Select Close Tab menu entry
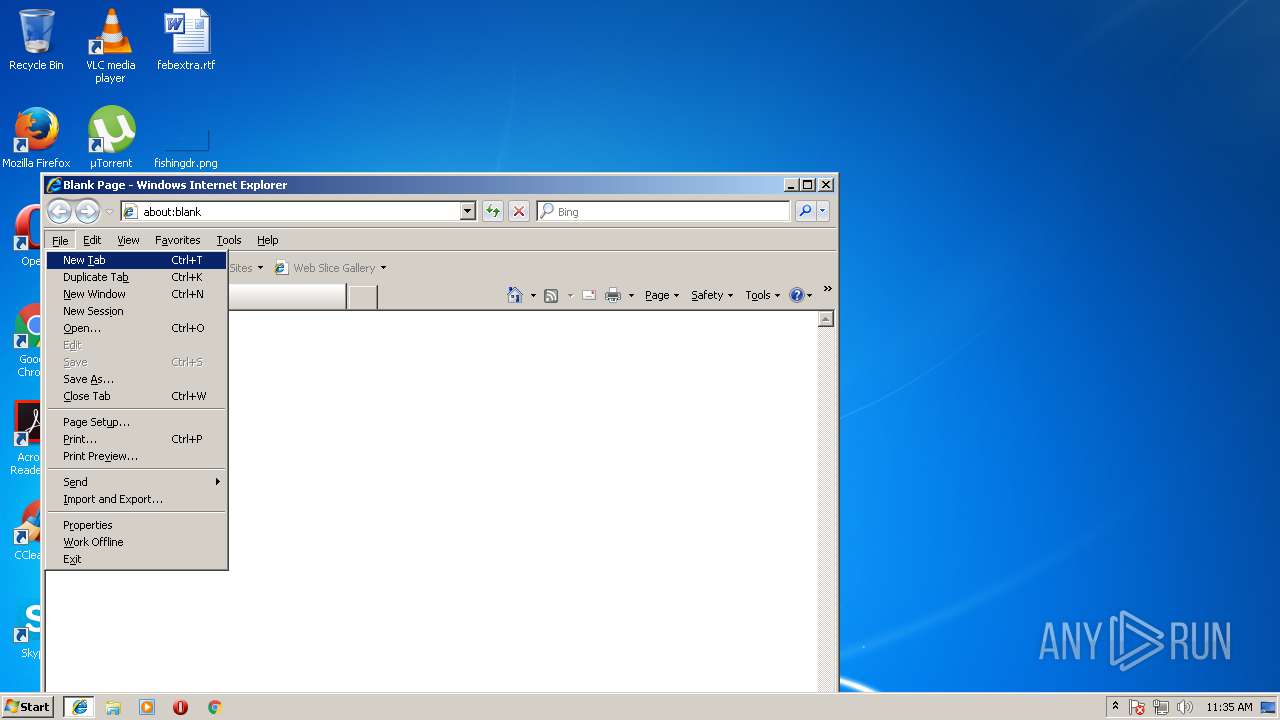 136,396
